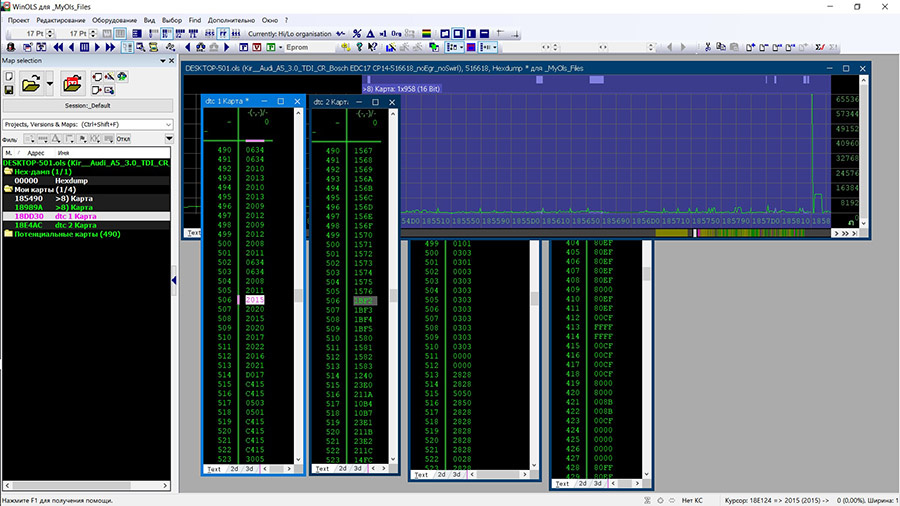This screenshot has width=900, height=506.
Task: Toggle the KK filter button
Action: [95, 139]
